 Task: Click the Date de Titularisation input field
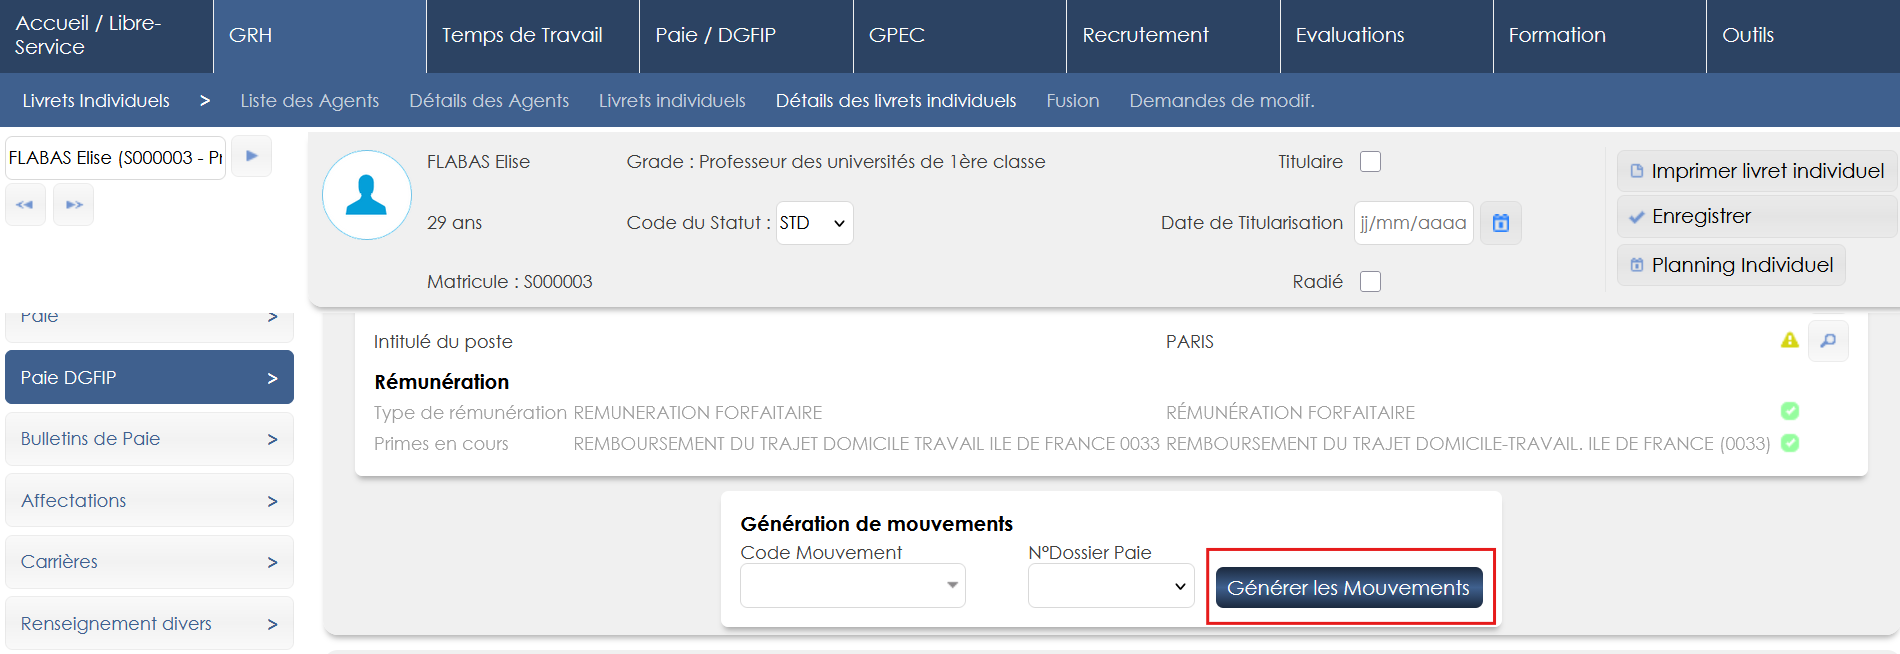click(x=1412, y=223)
